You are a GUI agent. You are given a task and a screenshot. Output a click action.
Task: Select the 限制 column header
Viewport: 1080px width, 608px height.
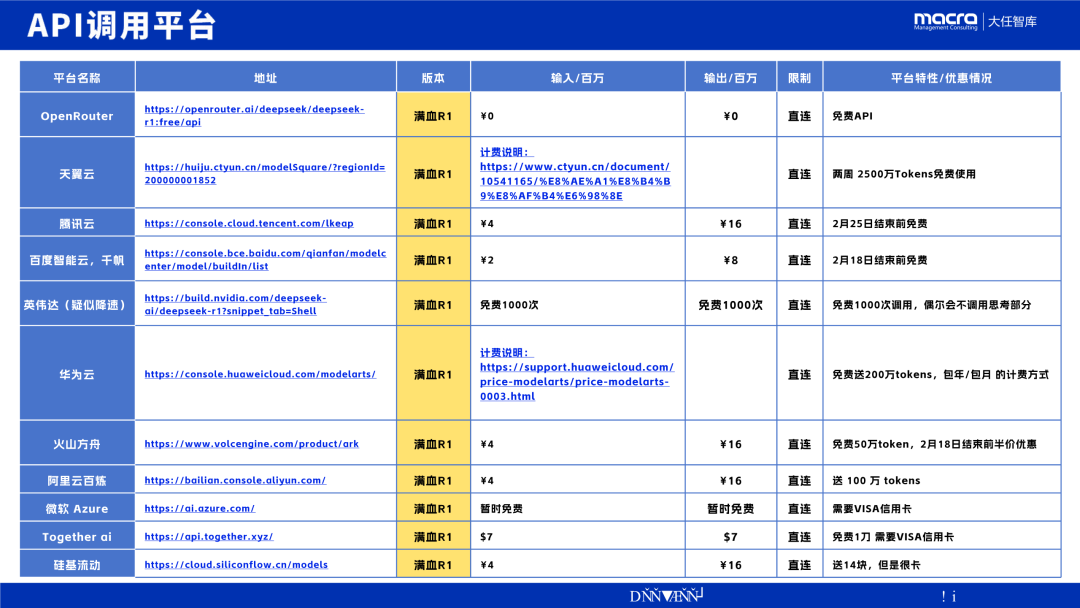point(800,78)
